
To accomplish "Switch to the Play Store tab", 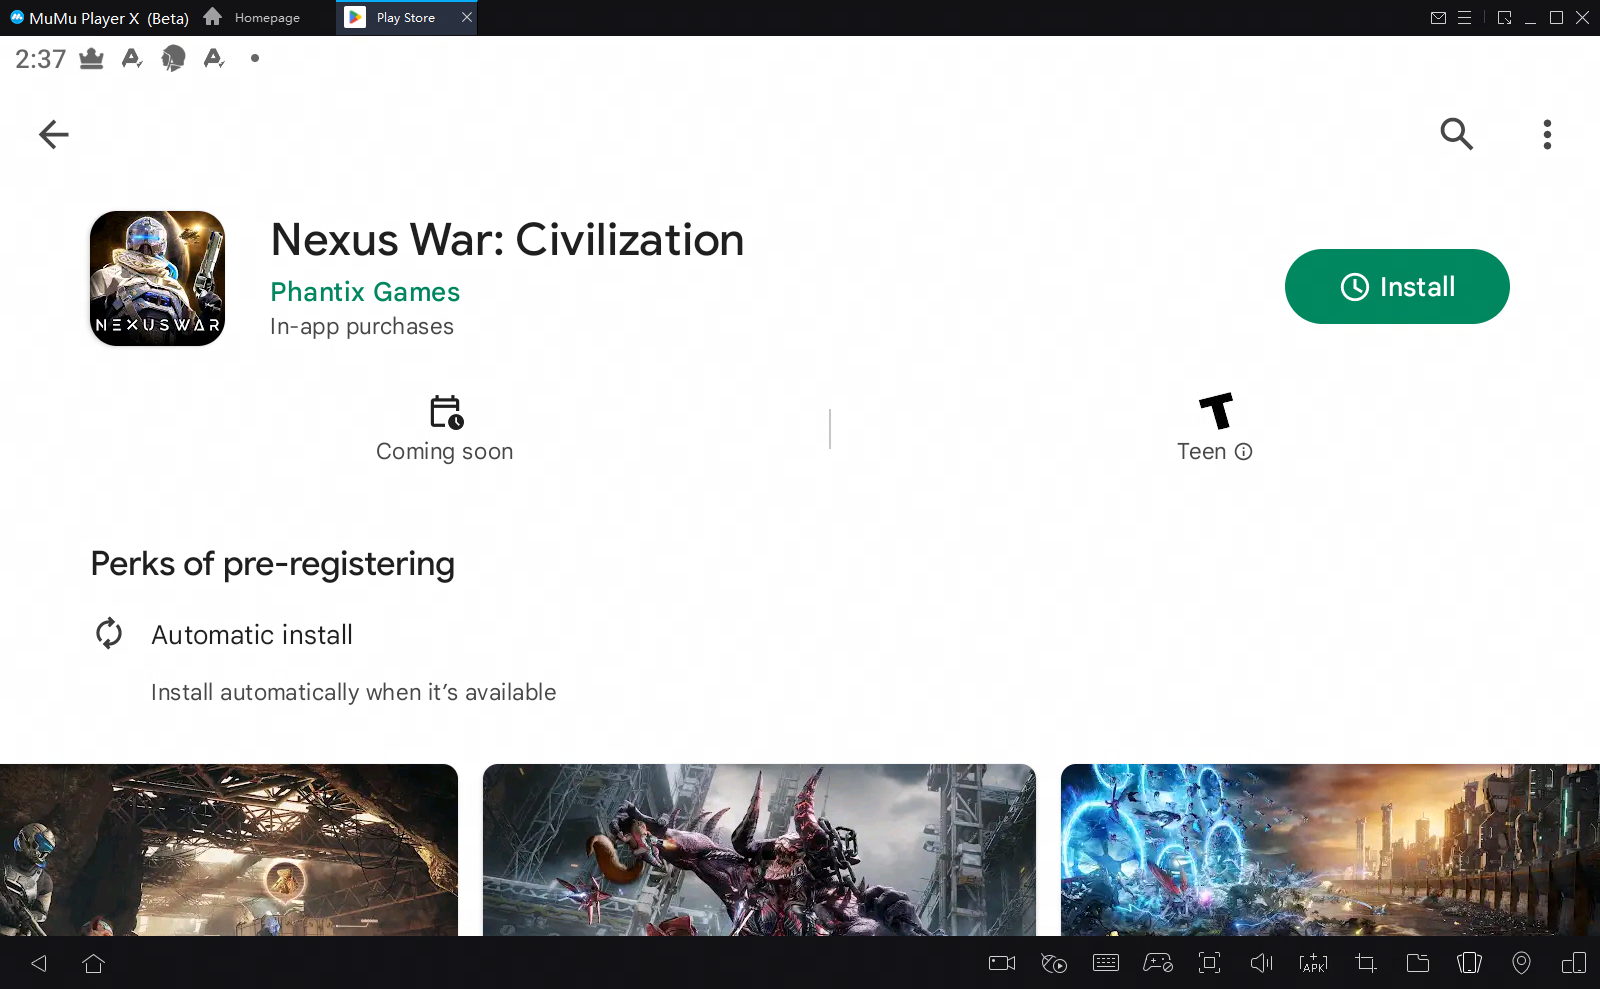I will click(x=405, y=18).
